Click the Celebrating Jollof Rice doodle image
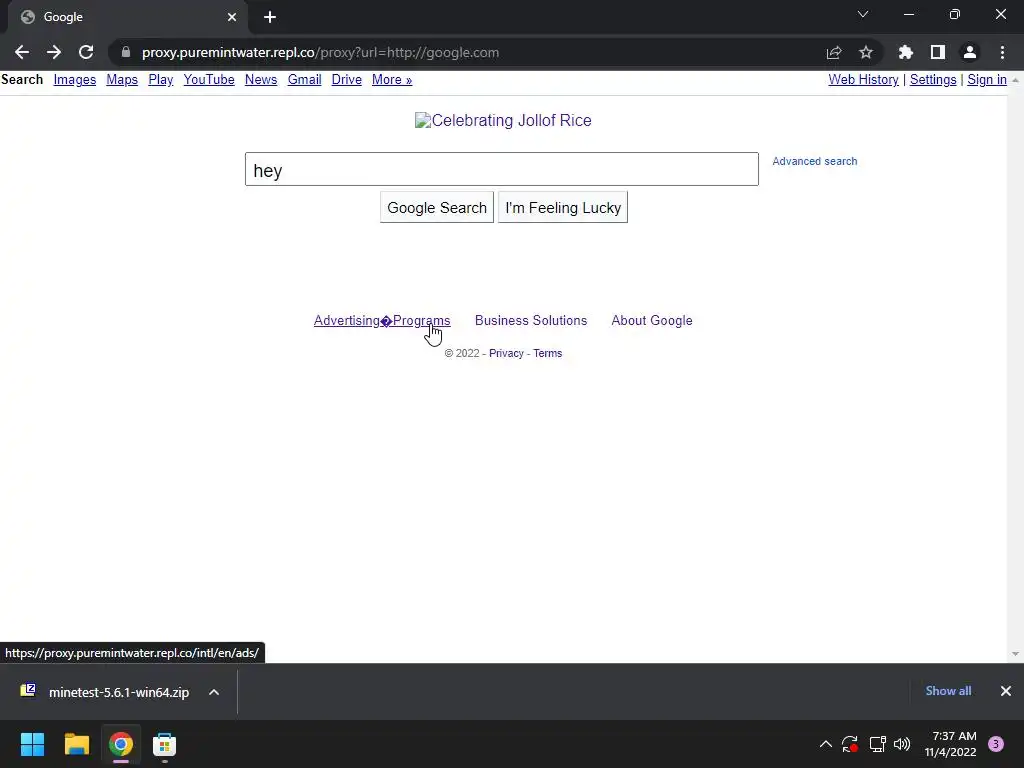The width and height of the screenshot is (1024, 768). tap(503, 120)
